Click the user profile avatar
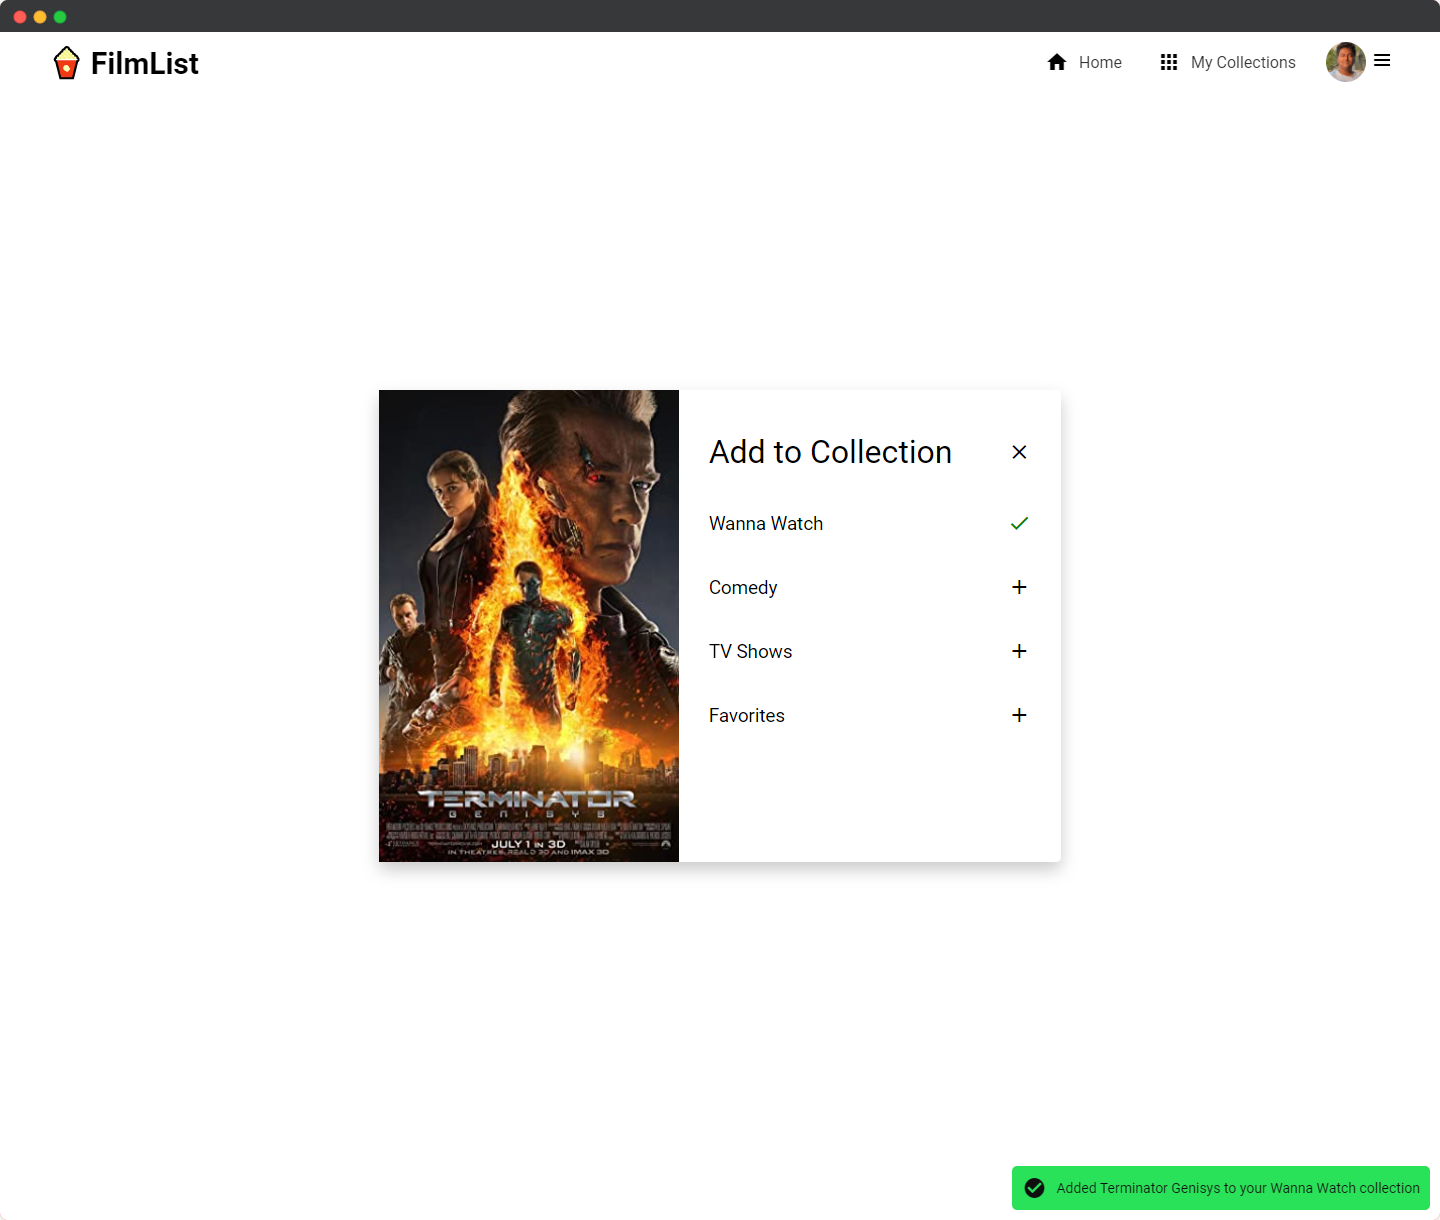Screen dimensions: 1440x1220 click(x=1346, y=62)
